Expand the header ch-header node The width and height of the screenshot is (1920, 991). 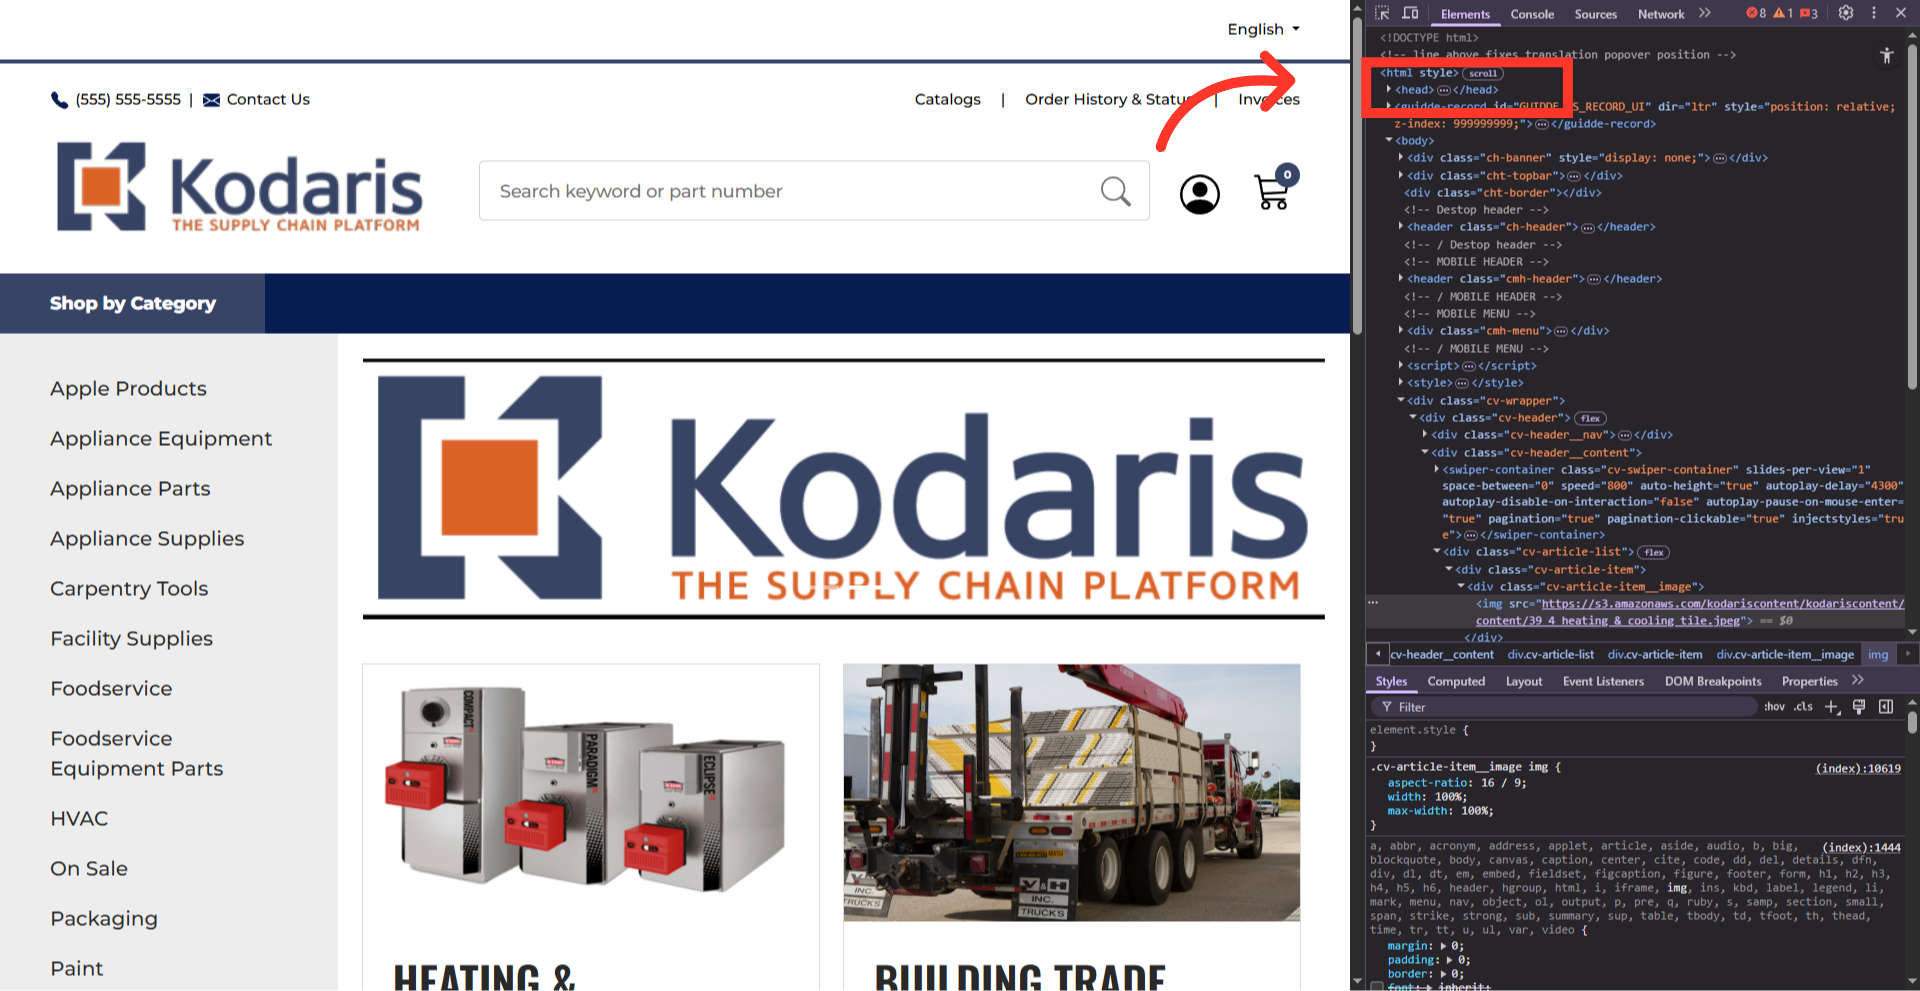[x=1401, y=227]
